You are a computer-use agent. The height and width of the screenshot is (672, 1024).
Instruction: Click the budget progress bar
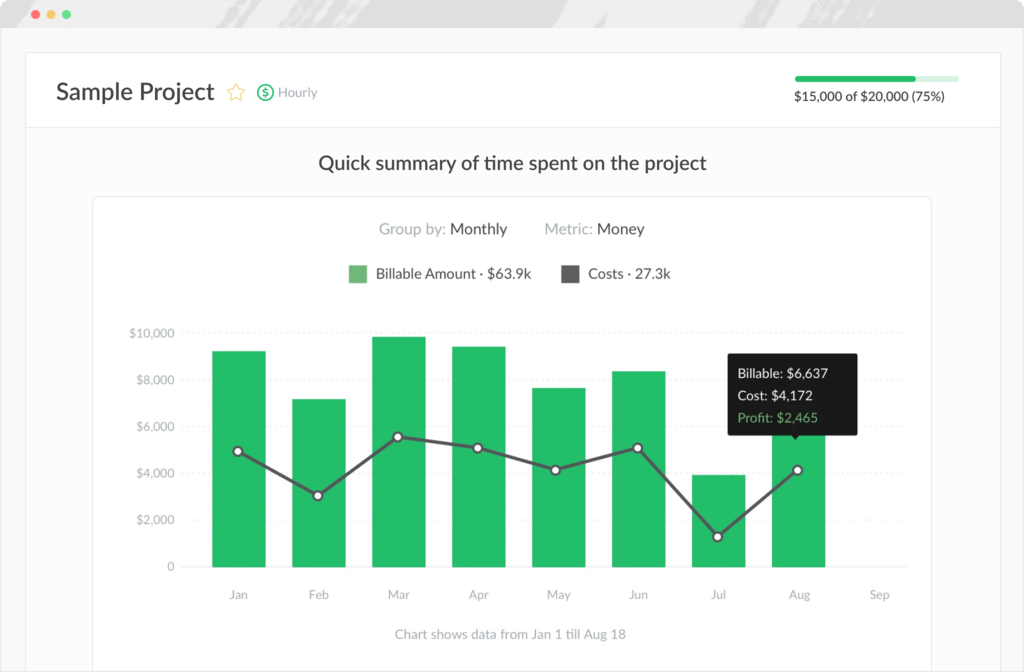tap(875, 77)
